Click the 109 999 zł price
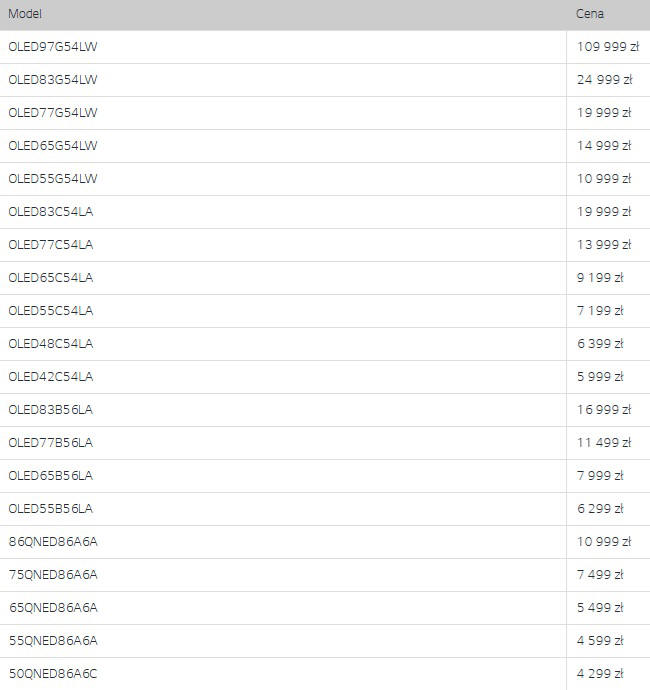This screenshot has width=650, height=690. pyautogui.click(x=608, y=47)
